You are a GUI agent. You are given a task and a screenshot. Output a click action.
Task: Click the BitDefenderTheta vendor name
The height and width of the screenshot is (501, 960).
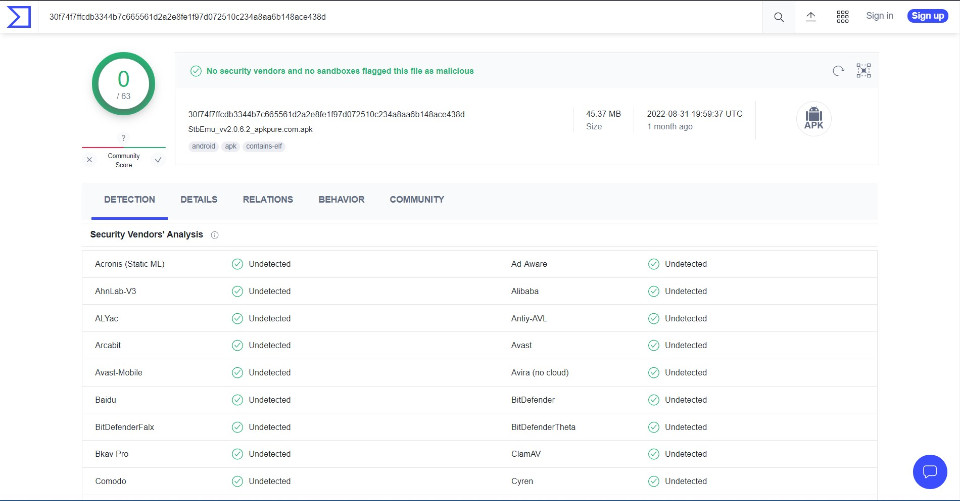[x=543, y=427]
